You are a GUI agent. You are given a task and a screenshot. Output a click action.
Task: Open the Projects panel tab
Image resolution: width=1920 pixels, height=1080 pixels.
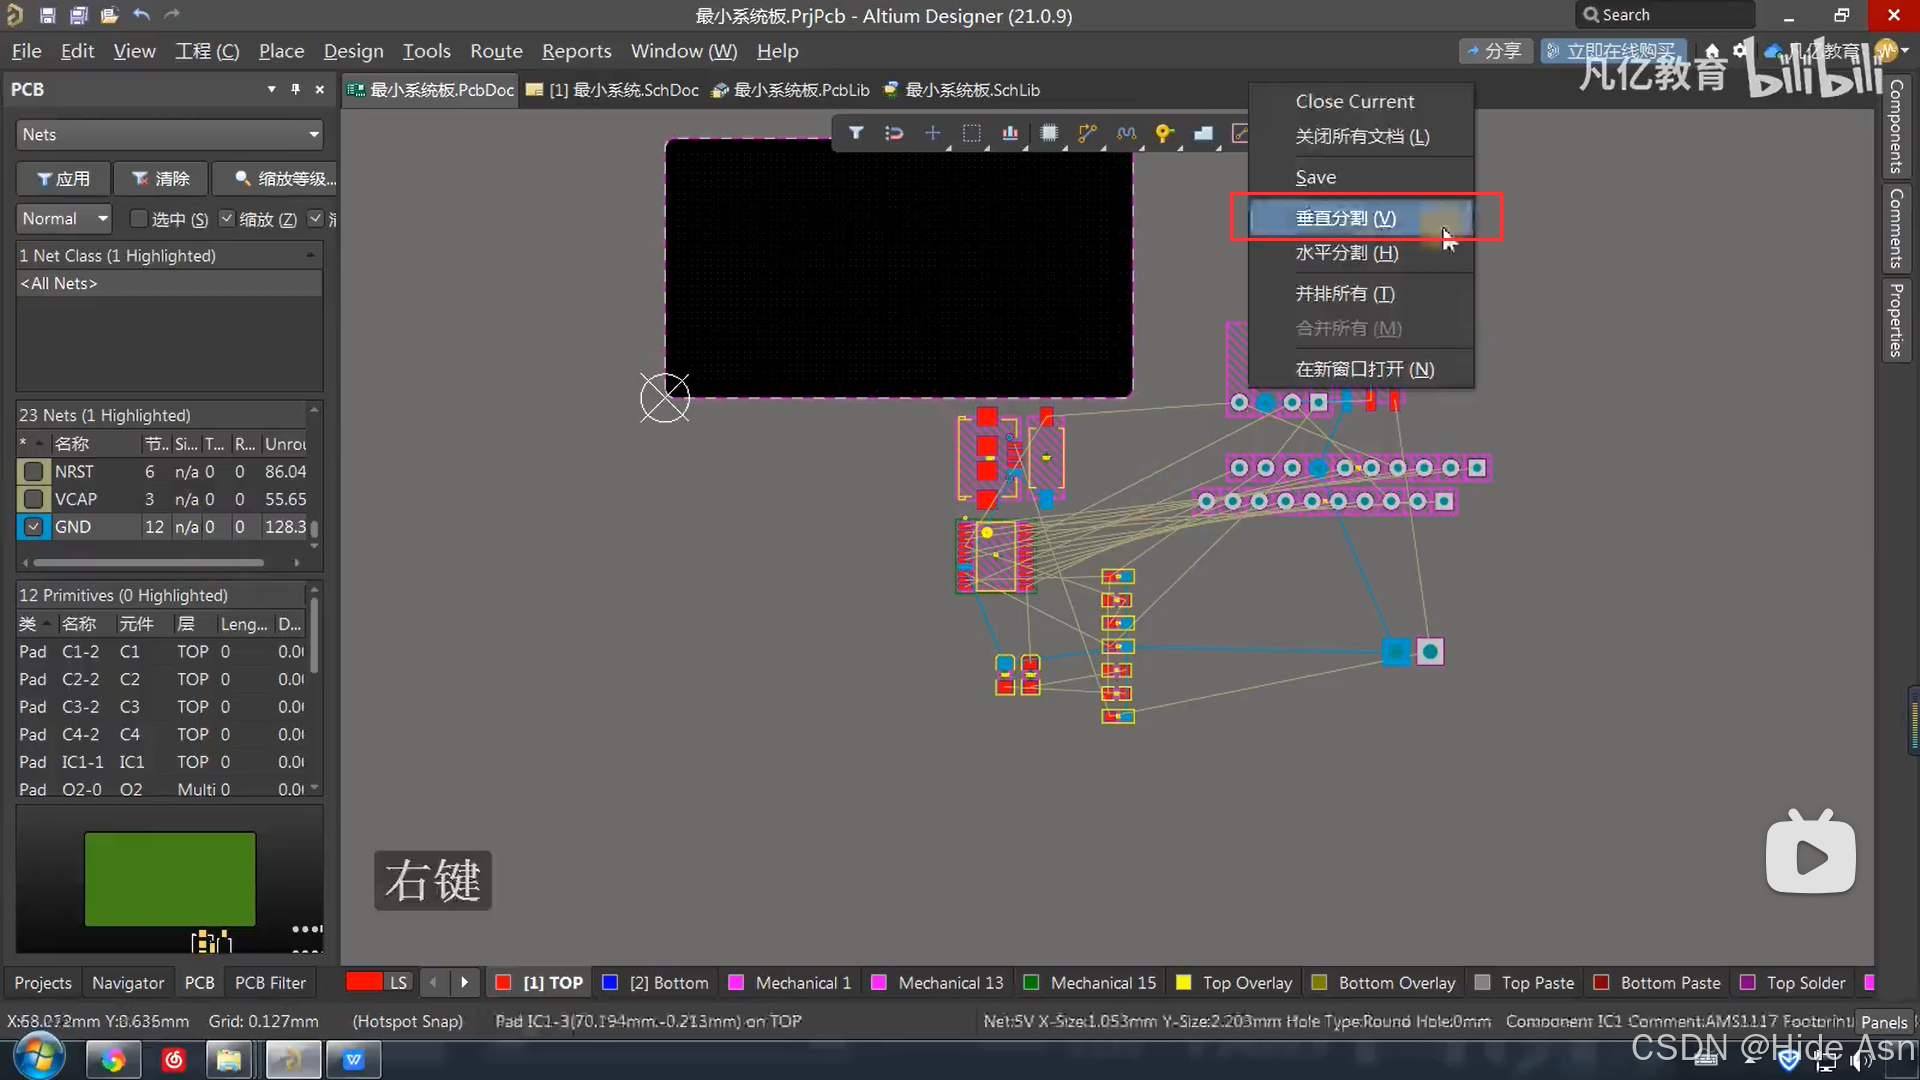pos(43,983)
